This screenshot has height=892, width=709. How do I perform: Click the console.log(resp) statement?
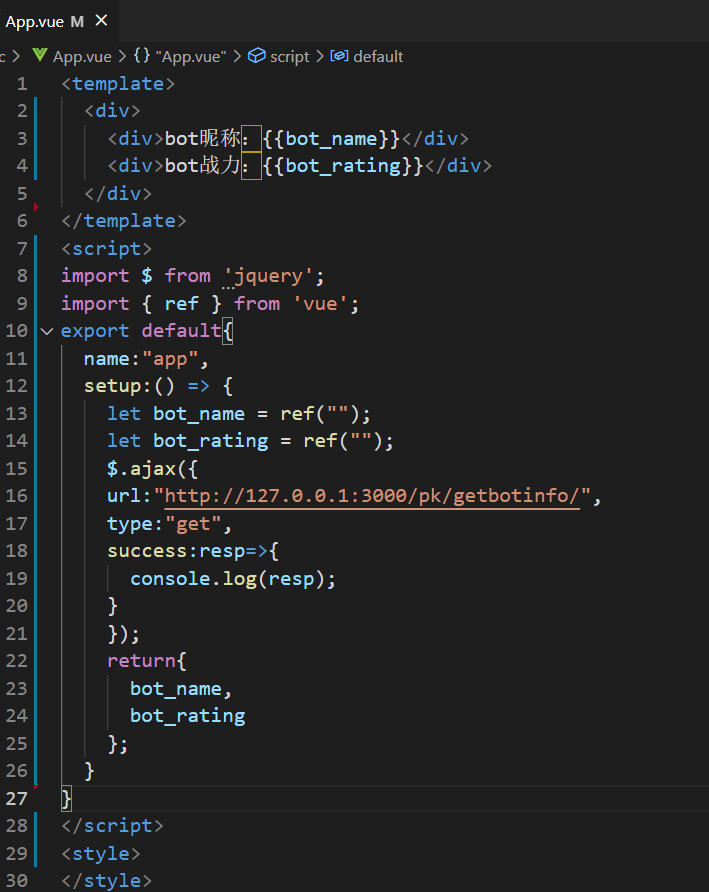coord(233,579)
